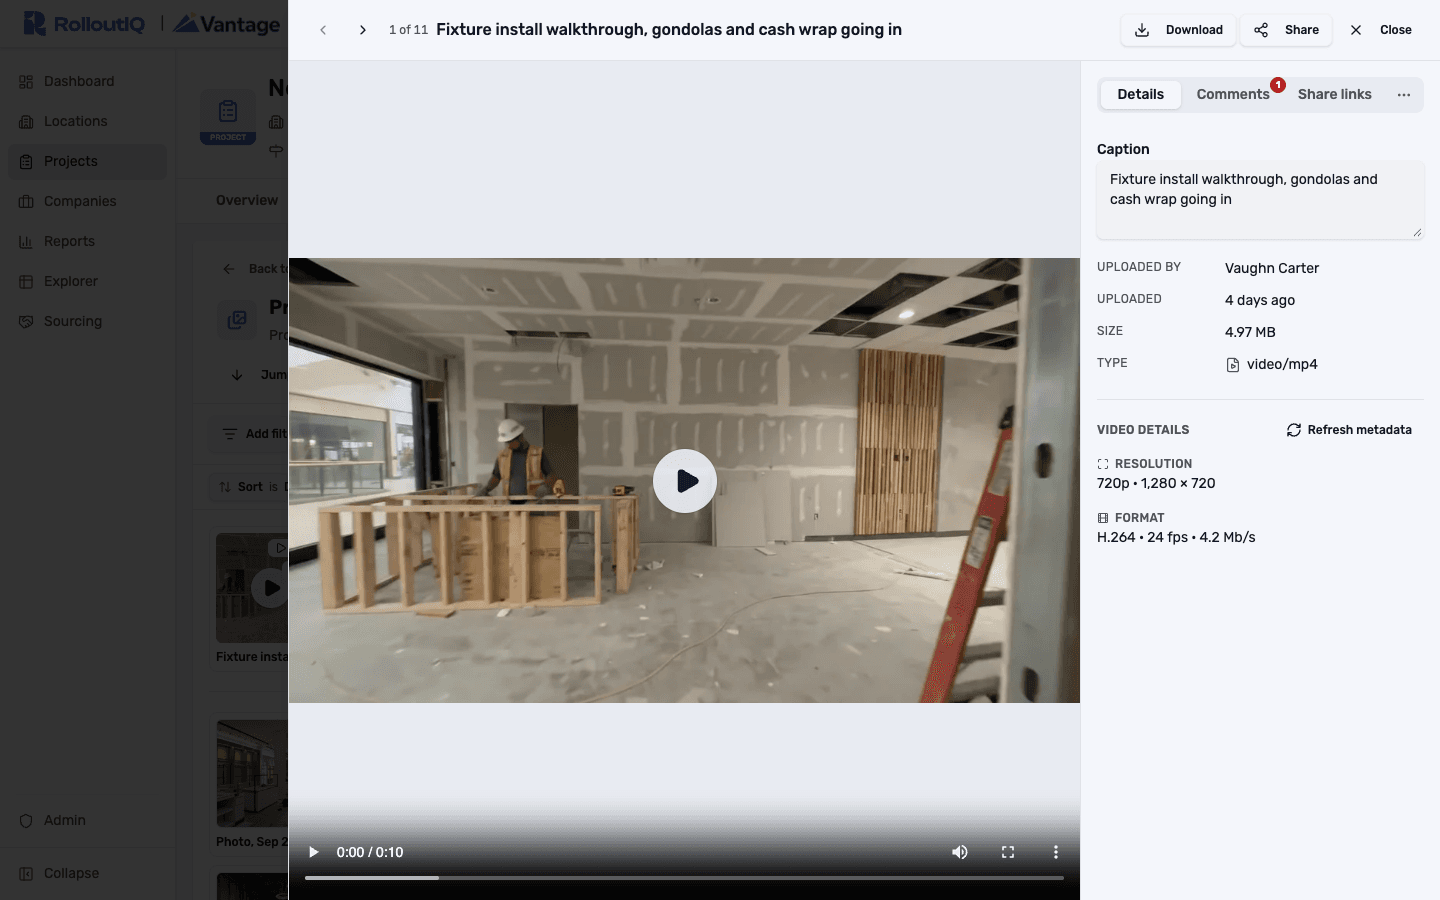This screenshot has height=900, width=1440.
Task: Click the Vantage logo
Action: pyautogui.click(x=227, y=24)
